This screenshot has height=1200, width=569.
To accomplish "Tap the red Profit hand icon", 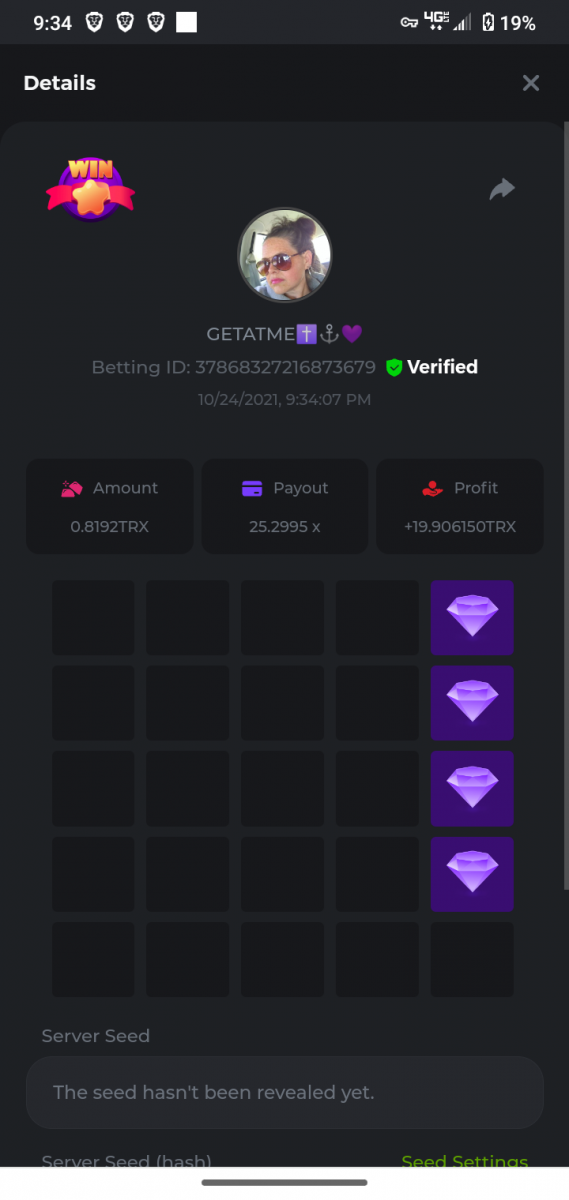I will pyautogui.click(x=432, y=488).
